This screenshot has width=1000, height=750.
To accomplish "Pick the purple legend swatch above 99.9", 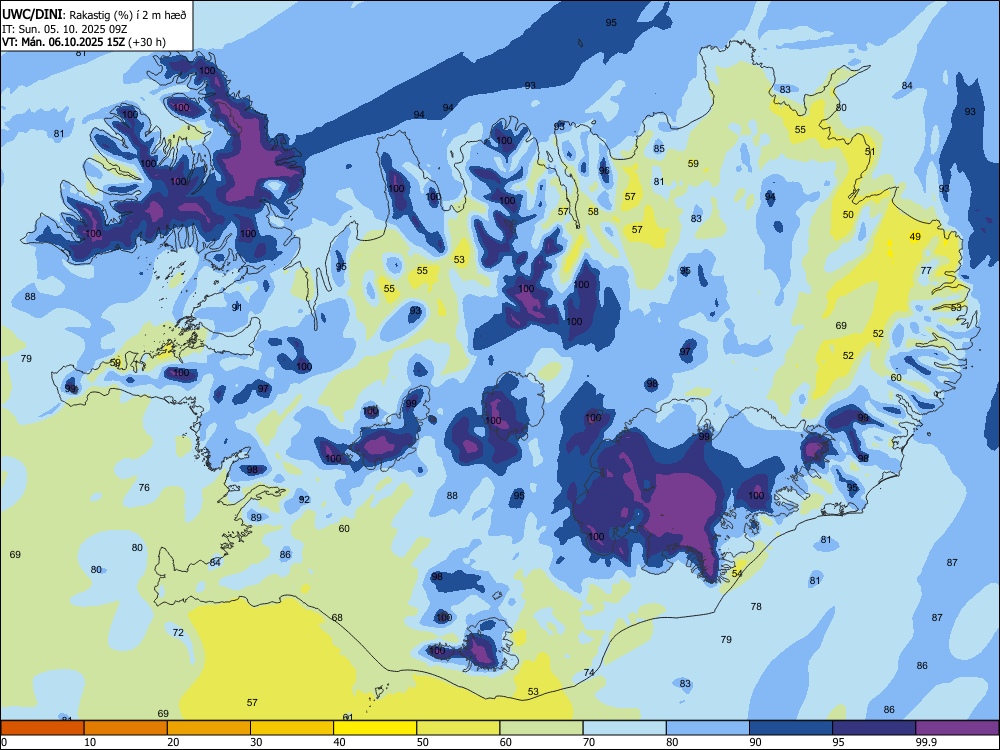I will pyautogui.click(x=957, y=728).
